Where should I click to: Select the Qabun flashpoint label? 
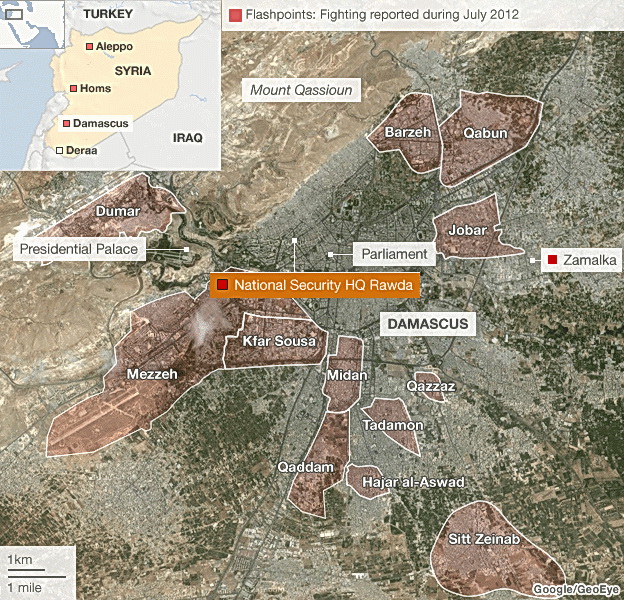486,133
